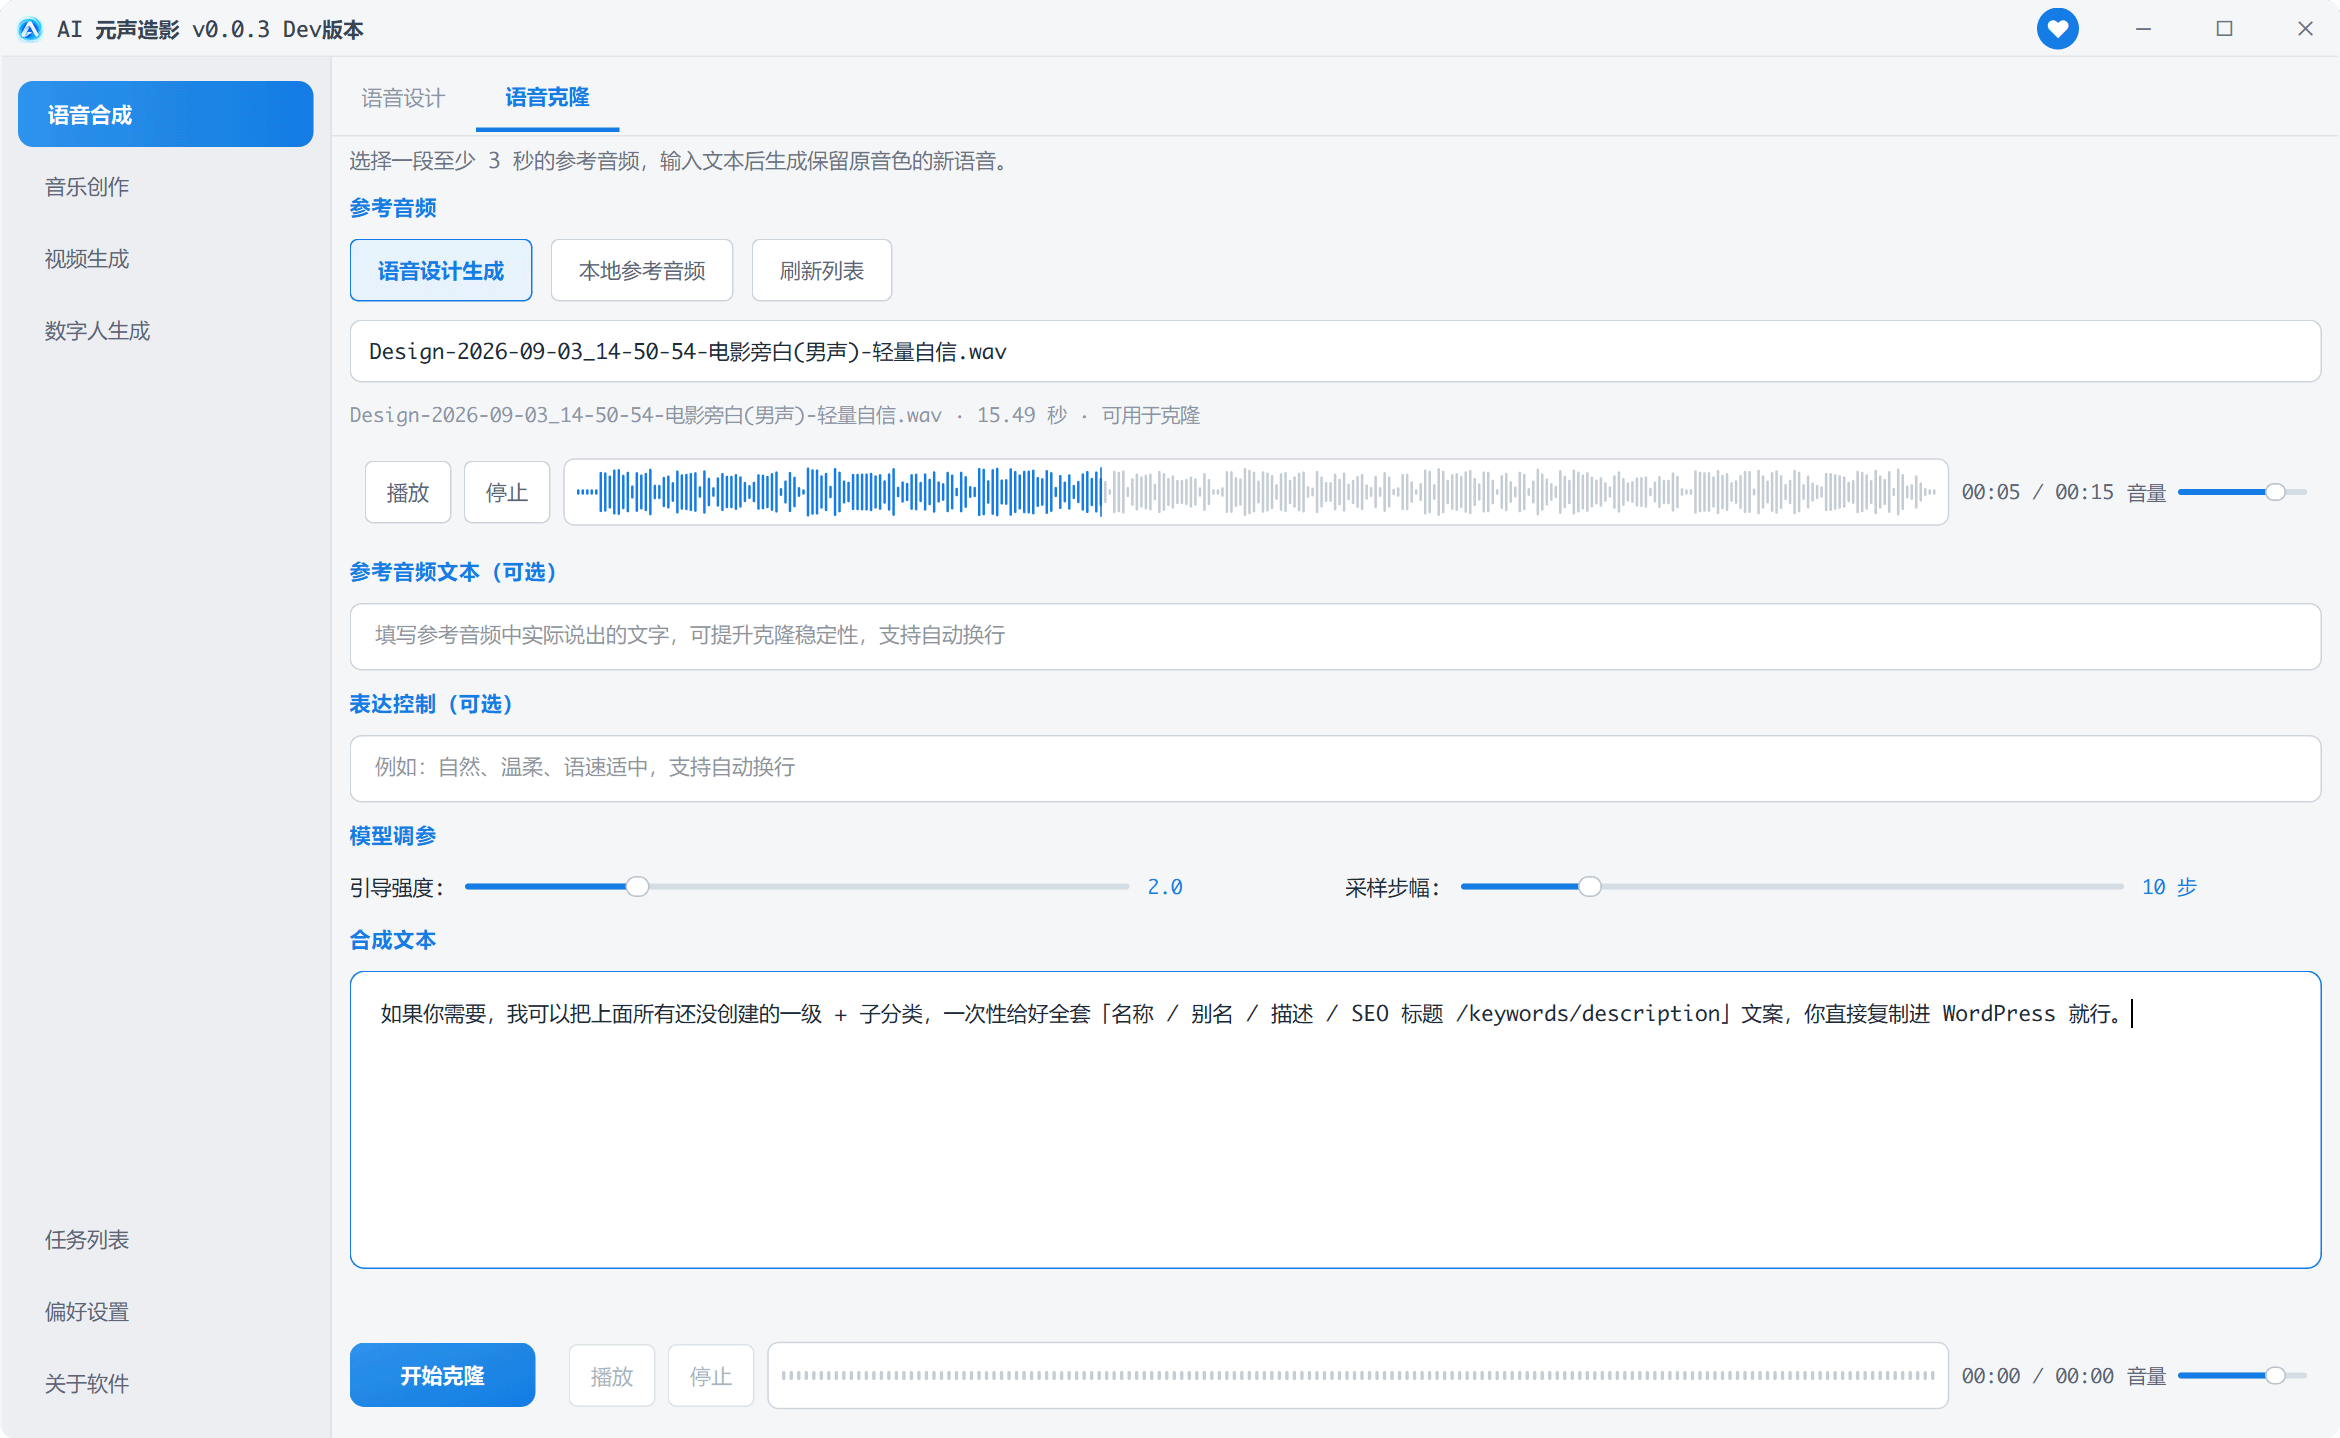Click the app logo icon in title bar
The image size is (2340, 1438).
30,29
